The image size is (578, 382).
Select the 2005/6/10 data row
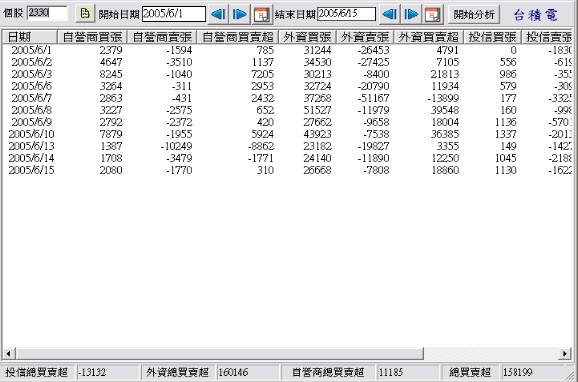pos(288,134)
